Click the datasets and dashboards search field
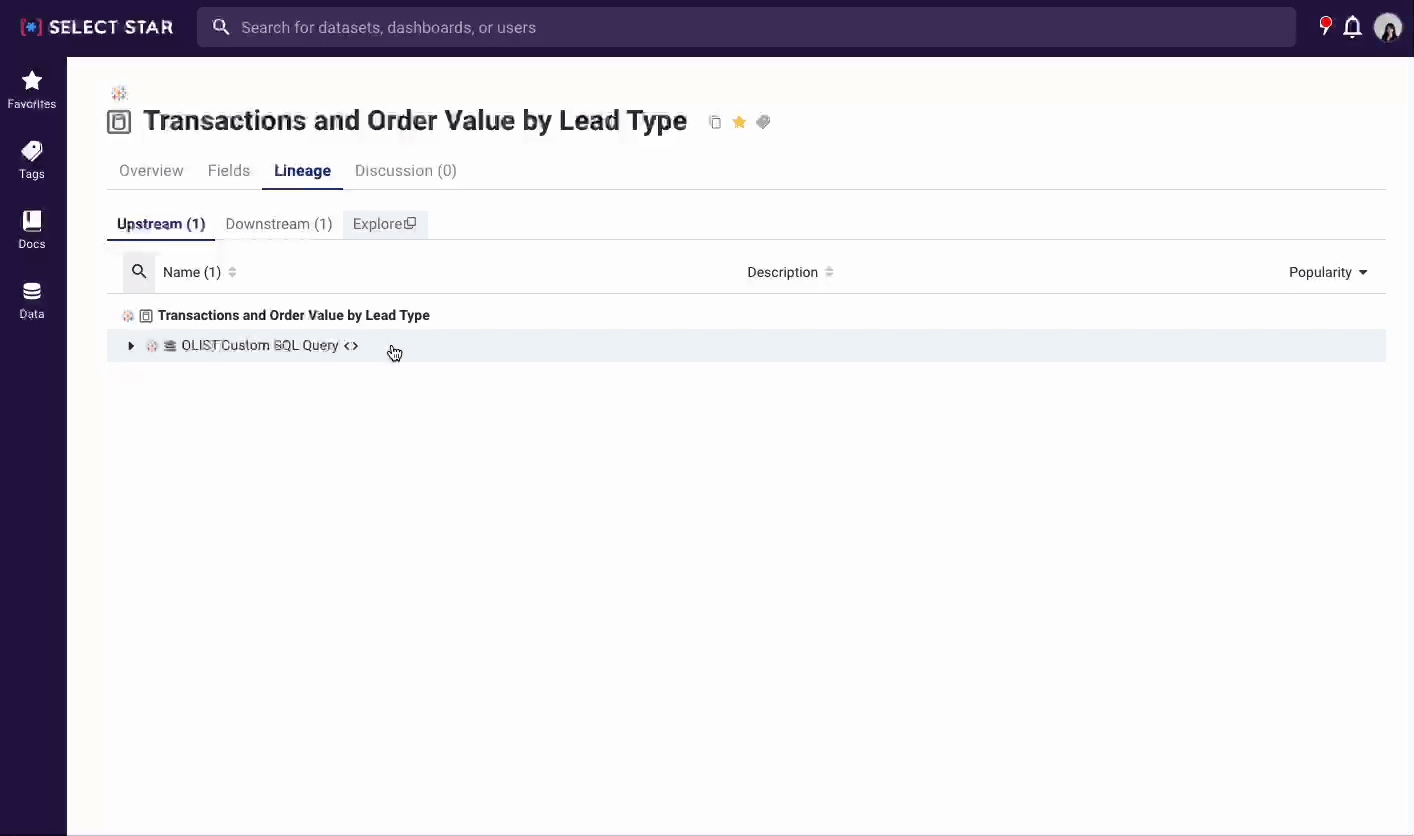The height and width of the screenshot is (836, 1414). [x=745, y=27]
